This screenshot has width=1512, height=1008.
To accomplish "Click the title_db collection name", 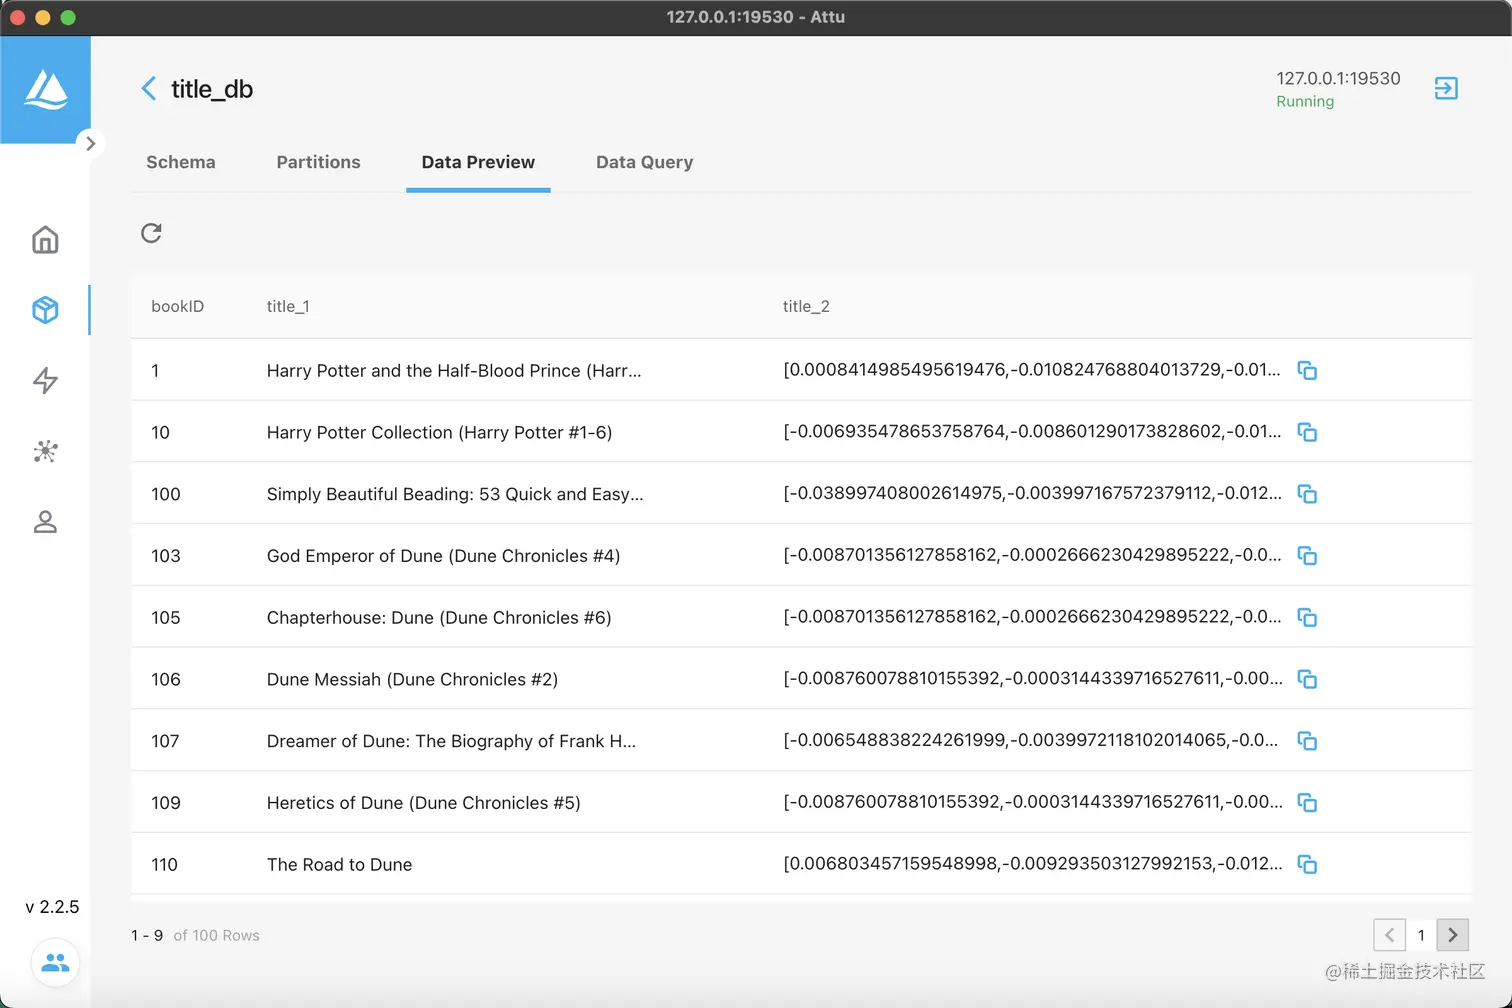I will click(212, 89).
